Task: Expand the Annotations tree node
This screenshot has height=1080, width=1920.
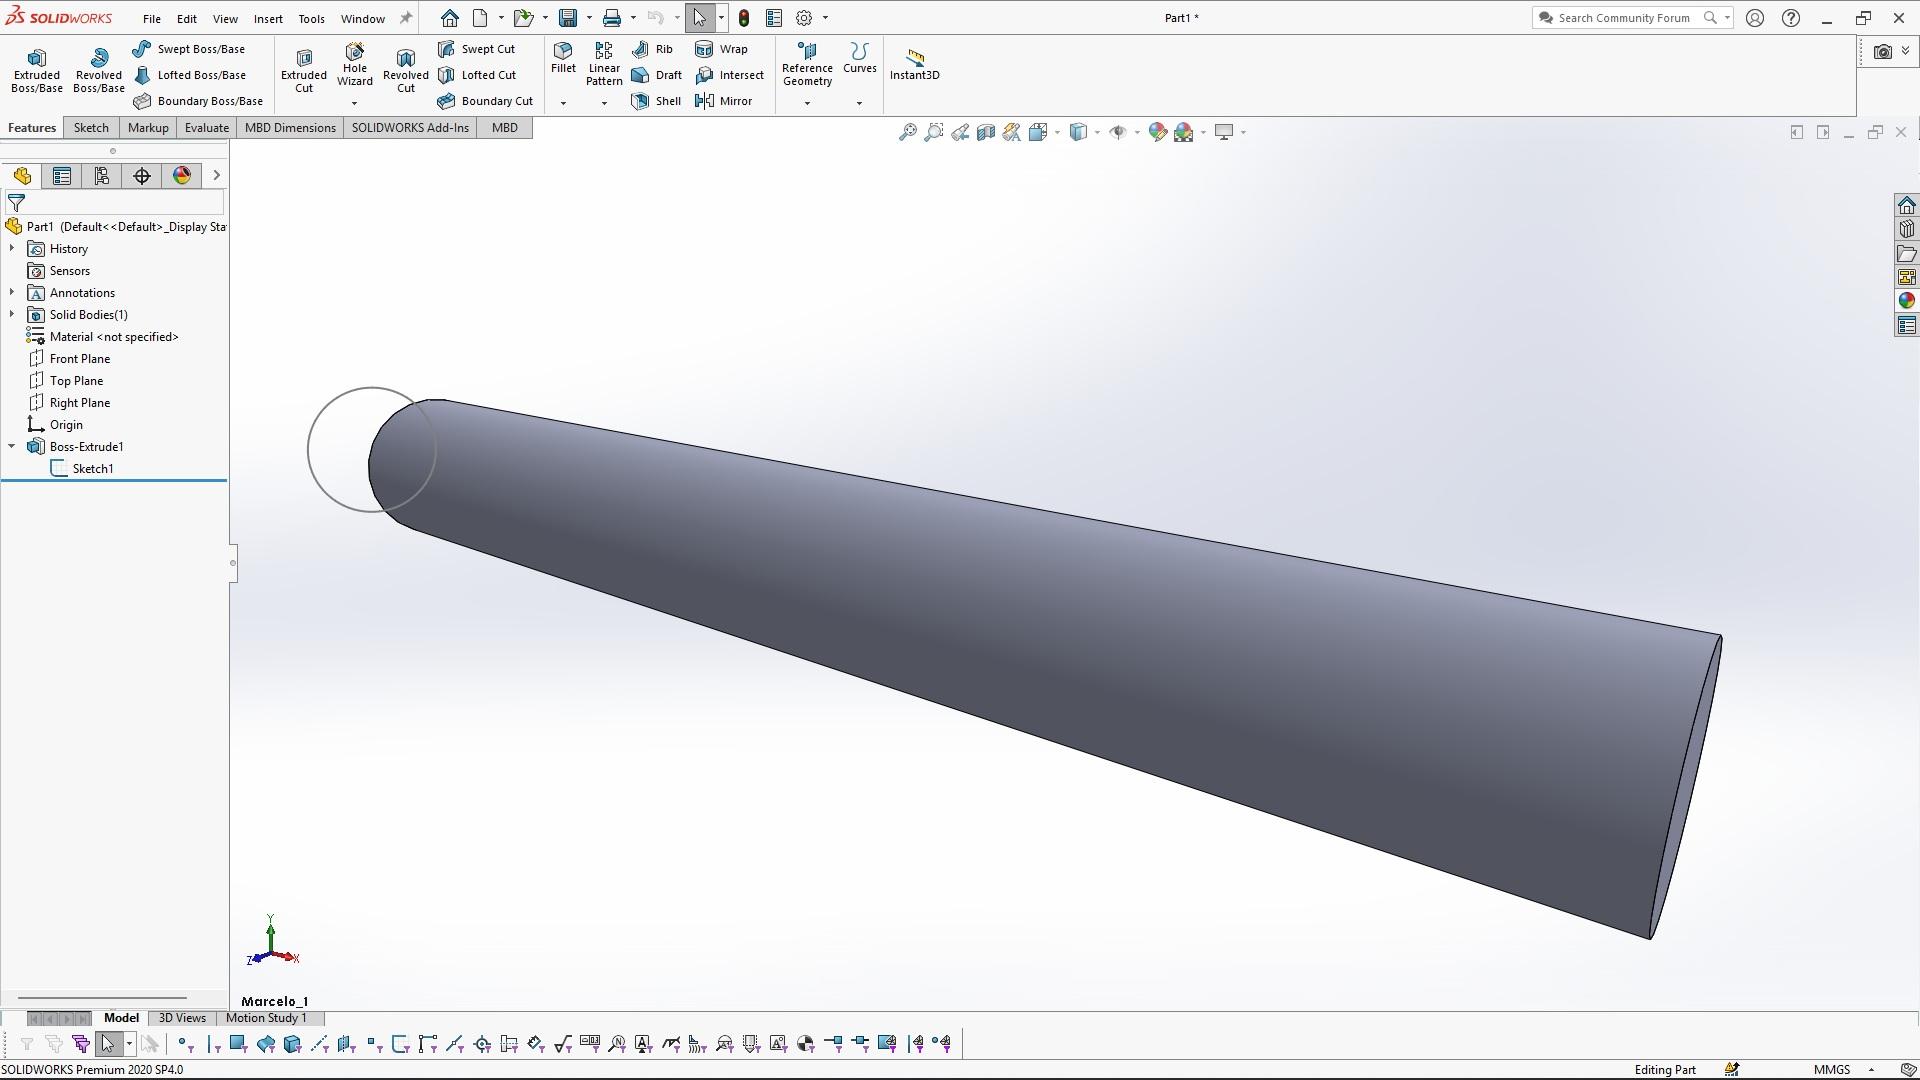Action: (12, 293)
